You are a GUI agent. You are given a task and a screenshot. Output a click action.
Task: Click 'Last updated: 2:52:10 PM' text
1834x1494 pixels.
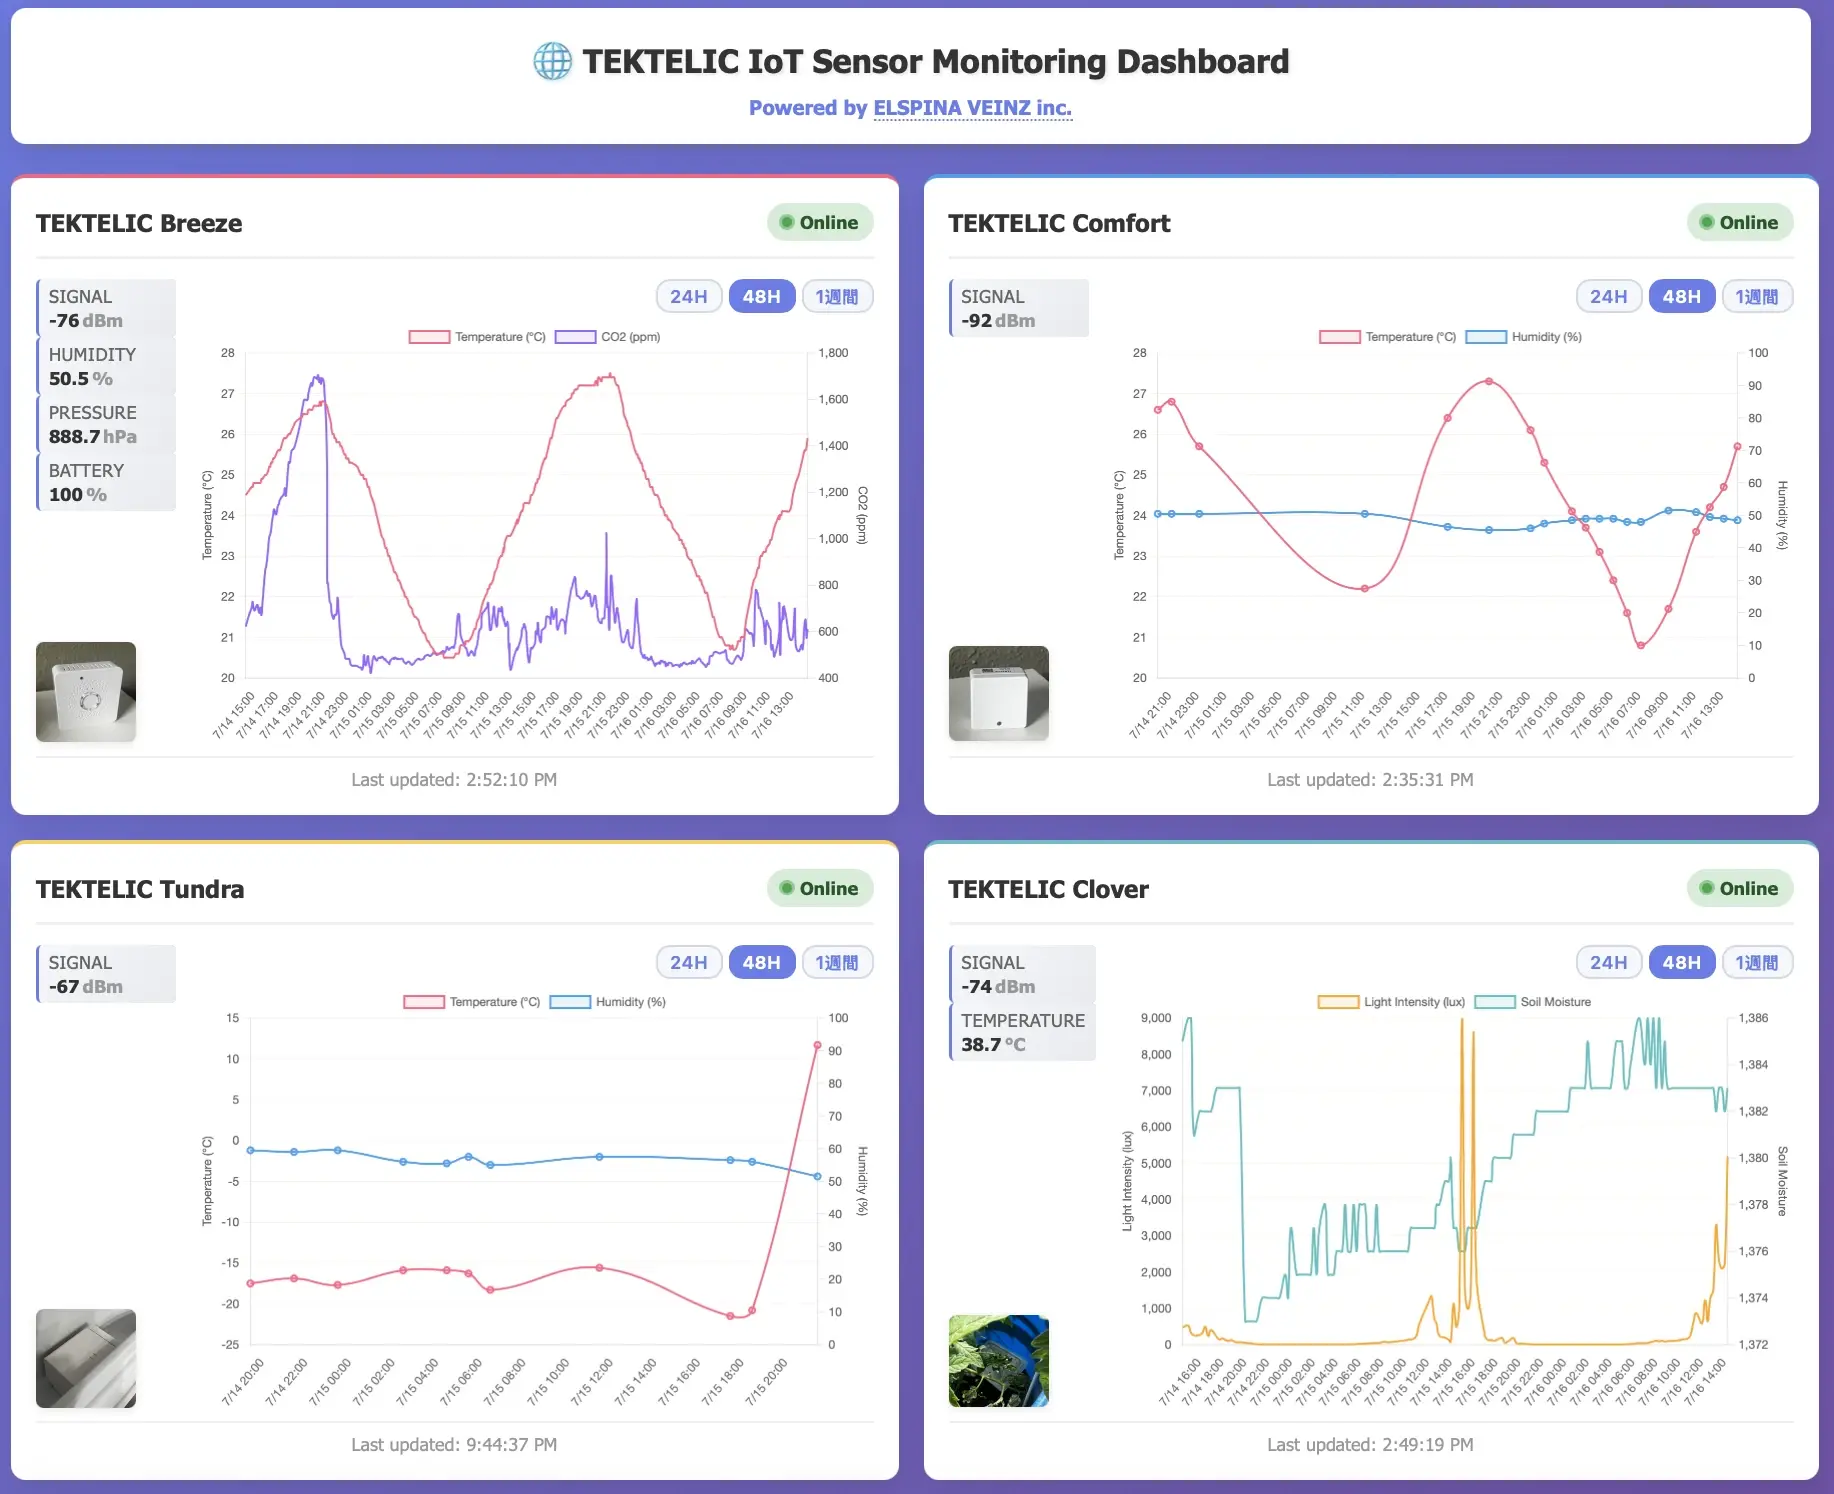click(454, 779)
